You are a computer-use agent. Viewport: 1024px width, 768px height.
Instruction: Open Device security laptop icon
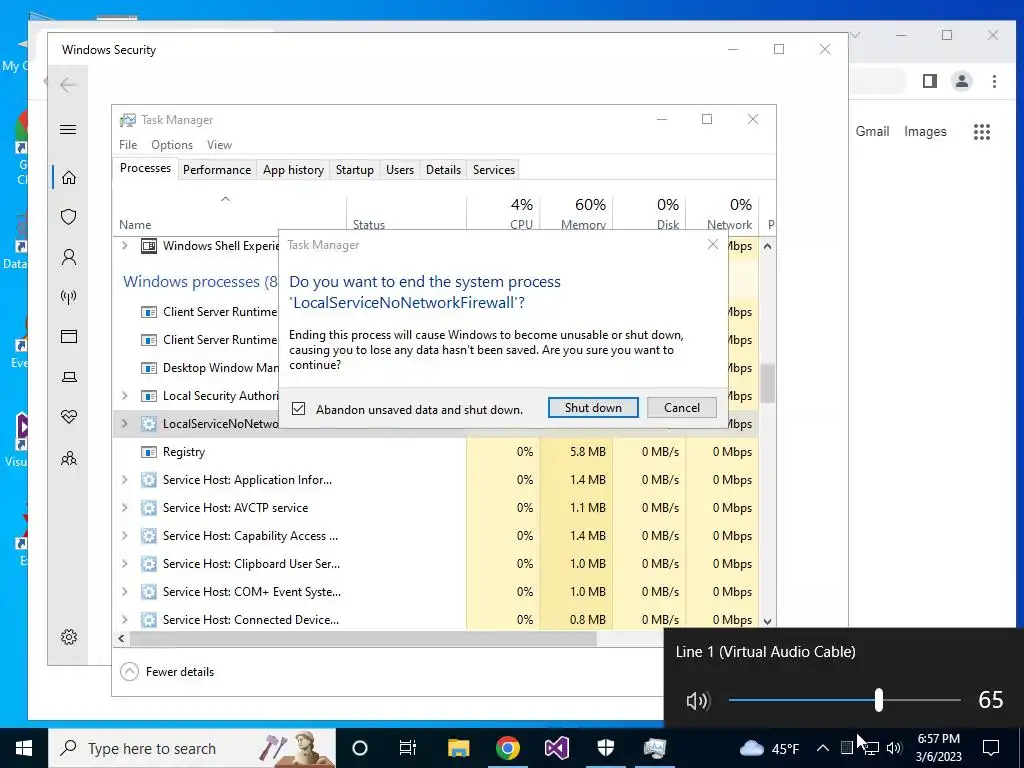69,377
